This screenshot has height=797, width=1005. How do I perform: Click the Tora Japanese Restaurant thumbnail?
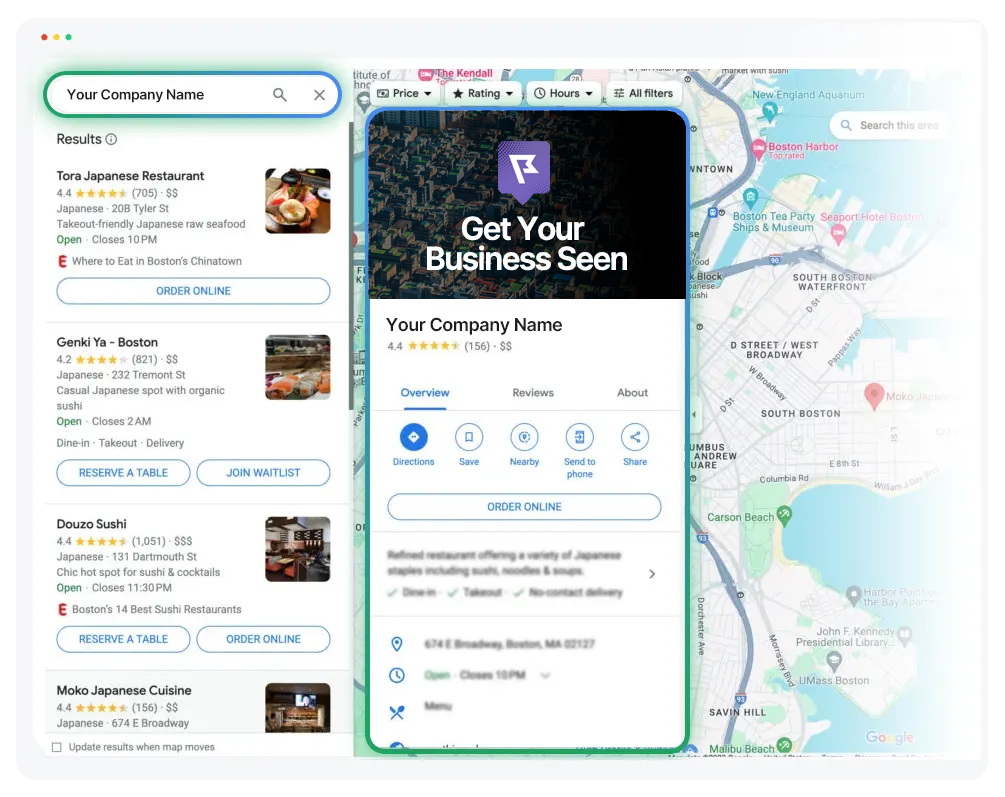[297, 201]
